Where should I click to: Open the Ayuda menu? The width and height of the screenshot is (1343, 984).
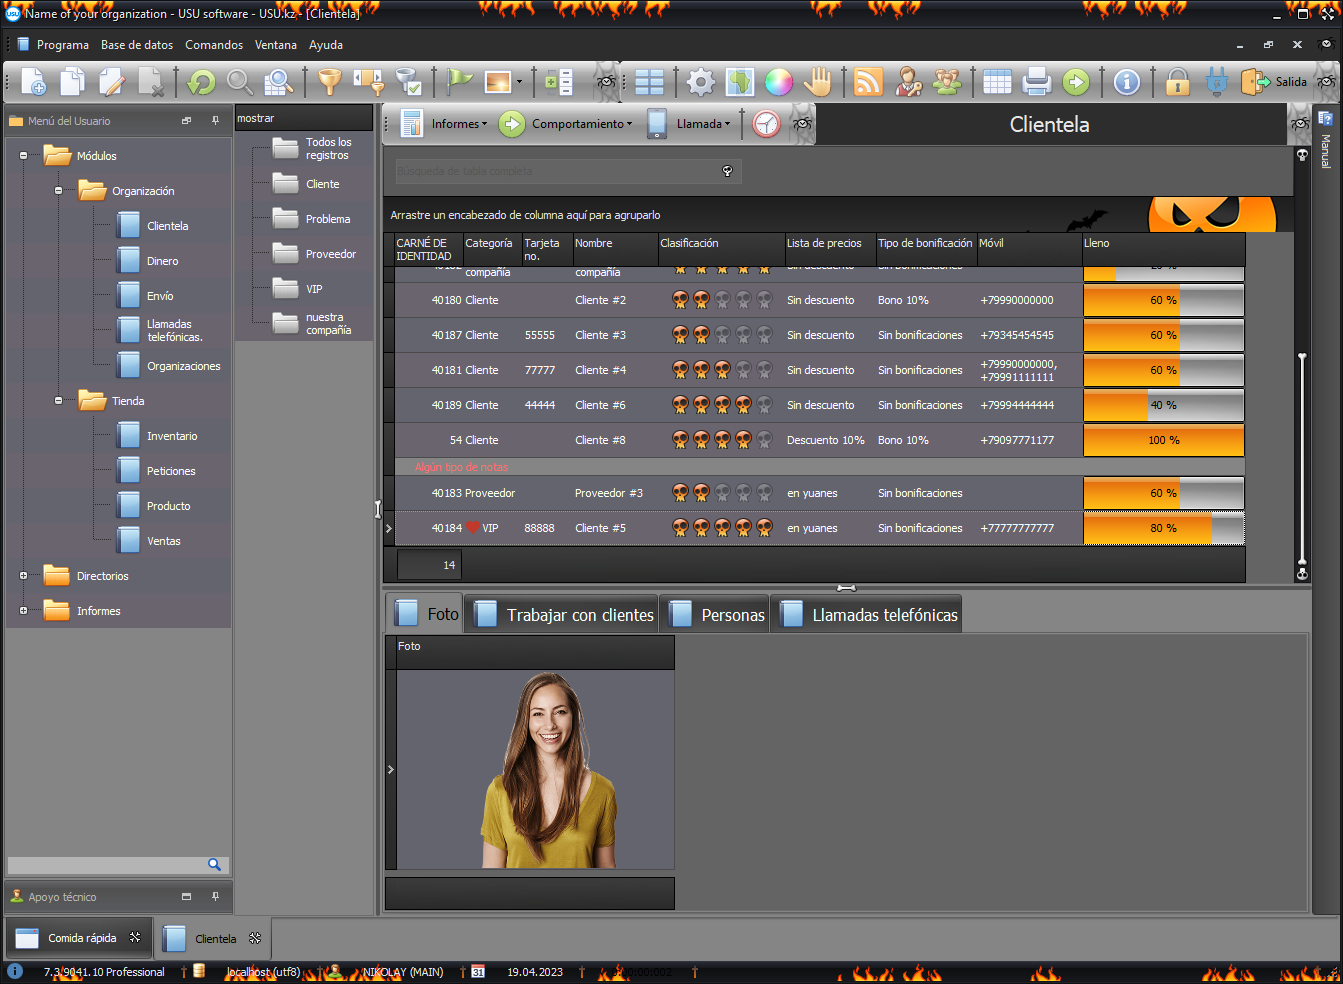click(326, 45)
